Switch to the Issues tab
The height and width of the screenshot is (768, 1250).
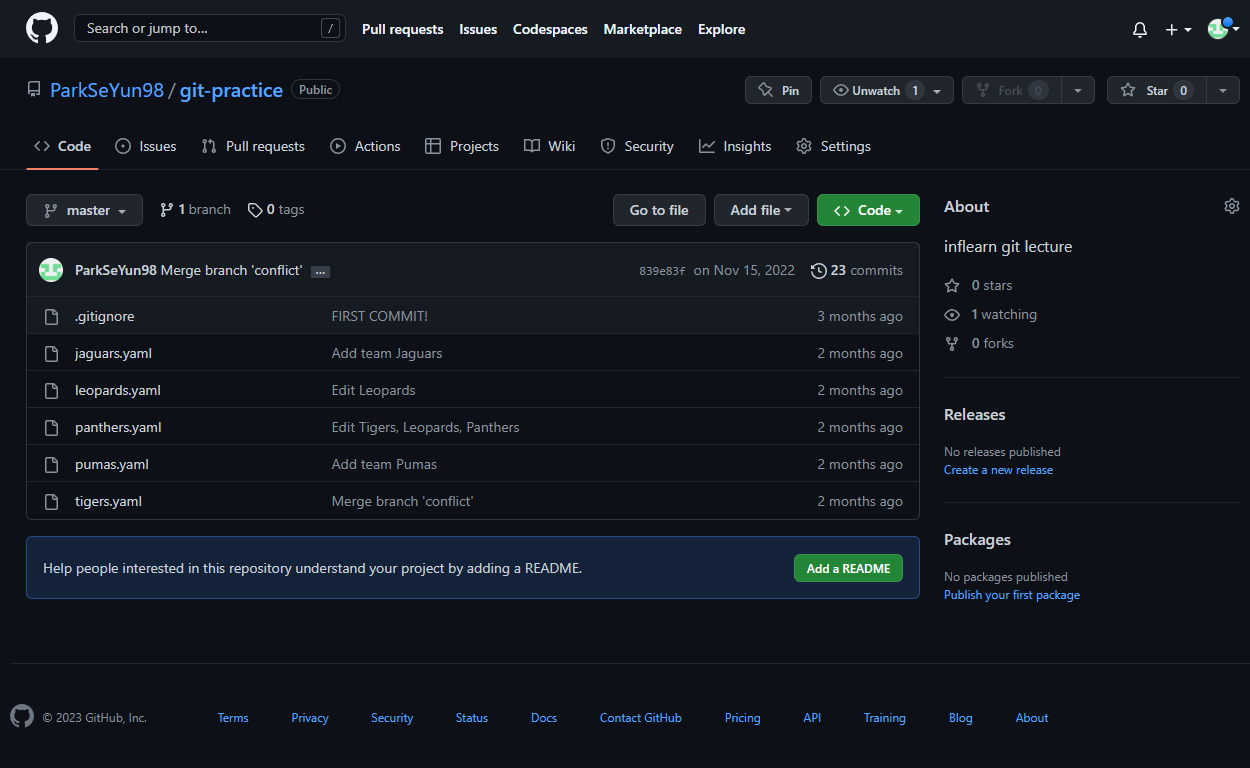click(x=146, y=146)
